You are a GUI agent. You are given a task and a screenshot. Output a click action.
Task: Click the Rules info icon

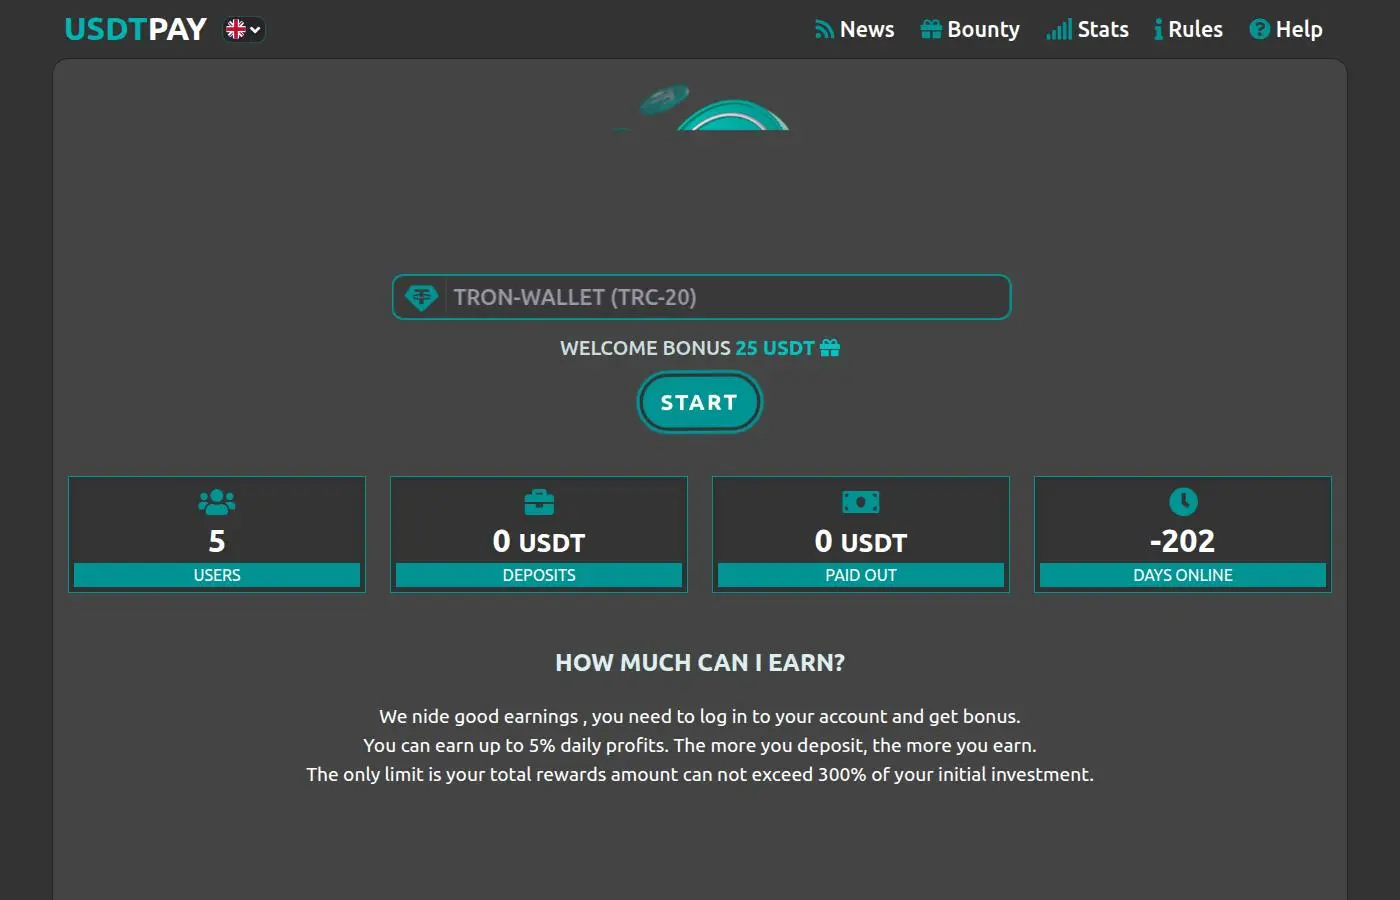point(1158,30)
